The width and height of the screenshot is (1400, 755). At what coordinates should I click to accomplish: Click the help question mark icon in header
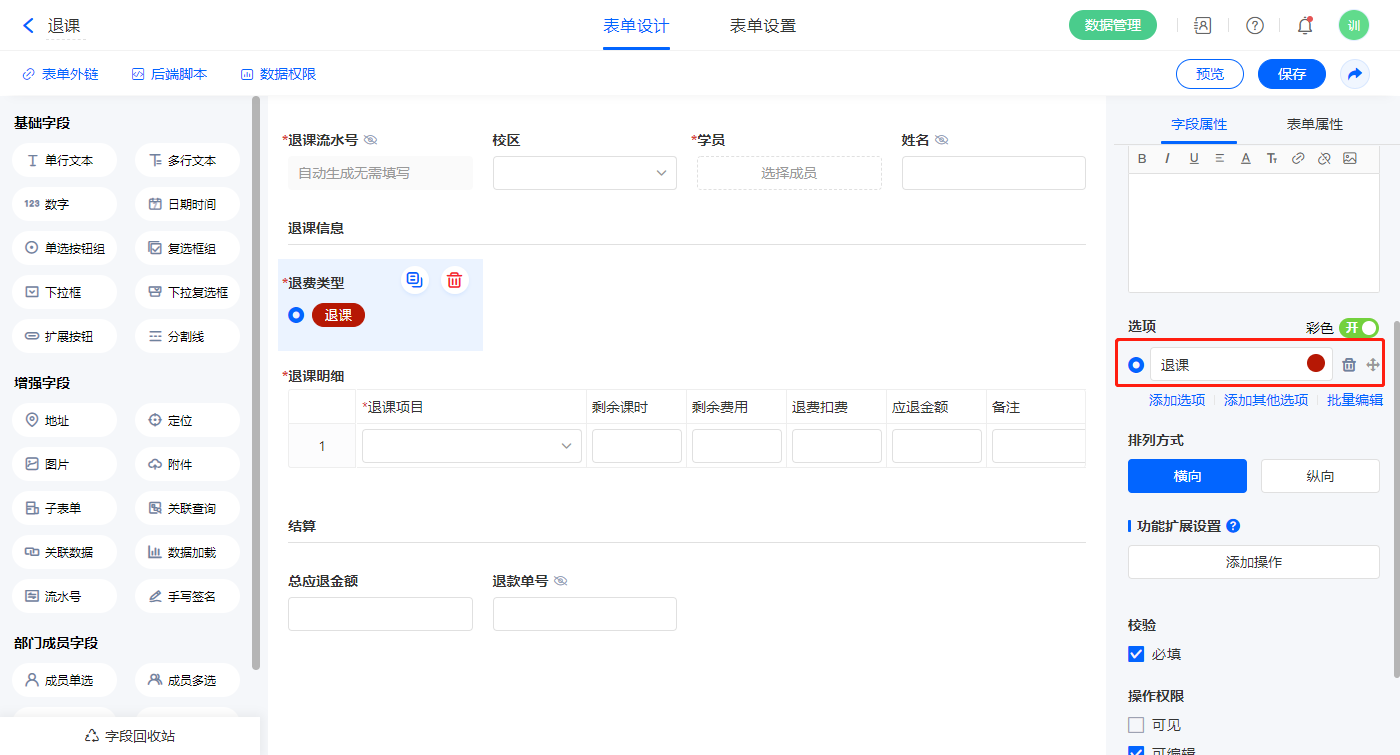1254,26
